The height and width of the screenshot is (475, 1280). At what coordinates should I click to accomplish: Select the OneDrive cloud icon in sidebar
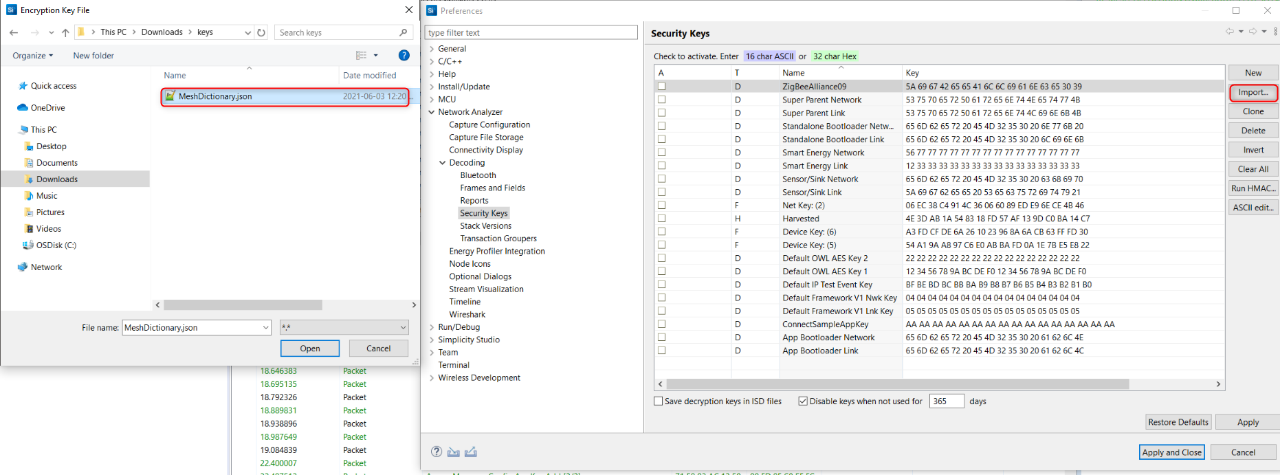coord(23,107)
